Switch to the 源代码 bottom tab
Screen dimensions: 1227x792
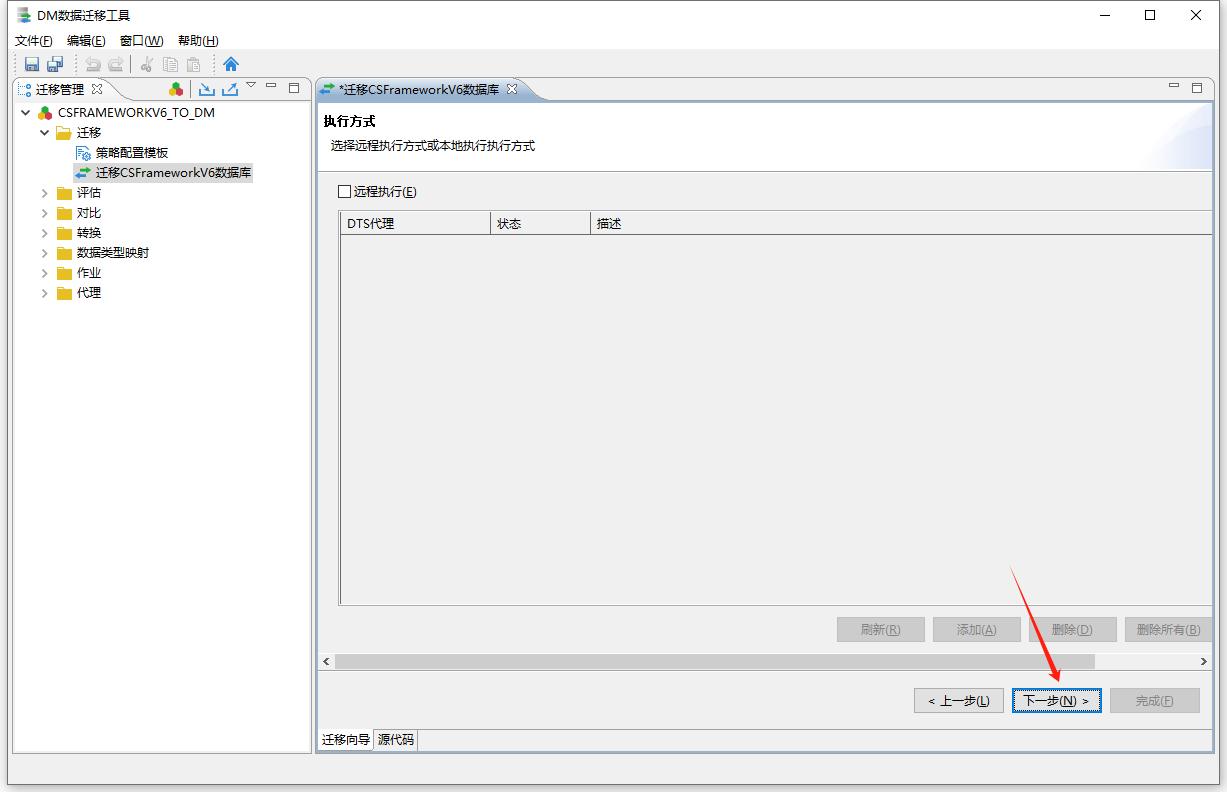tap(395, 740)
